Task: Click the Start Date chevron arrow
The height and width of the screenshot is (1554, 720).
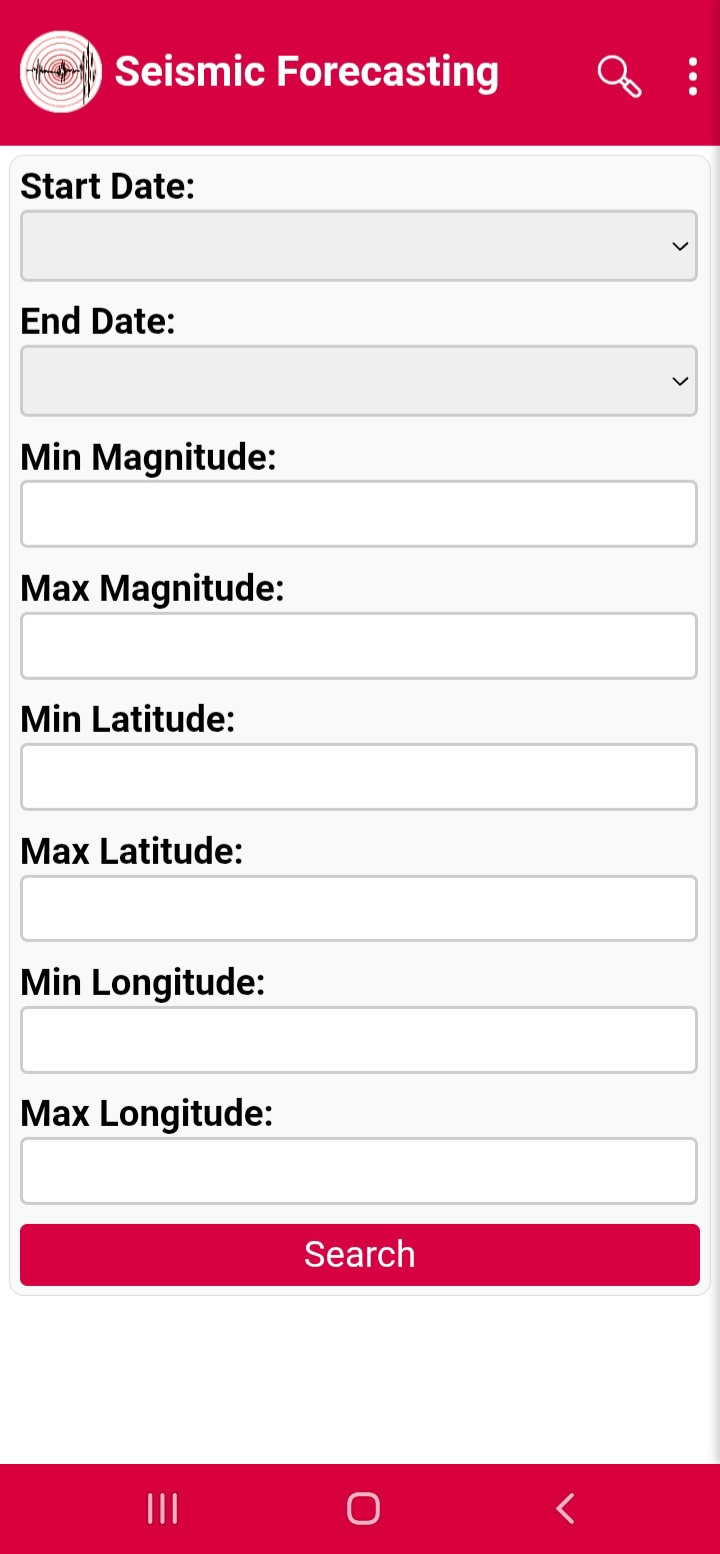Action: click(680, 246)
